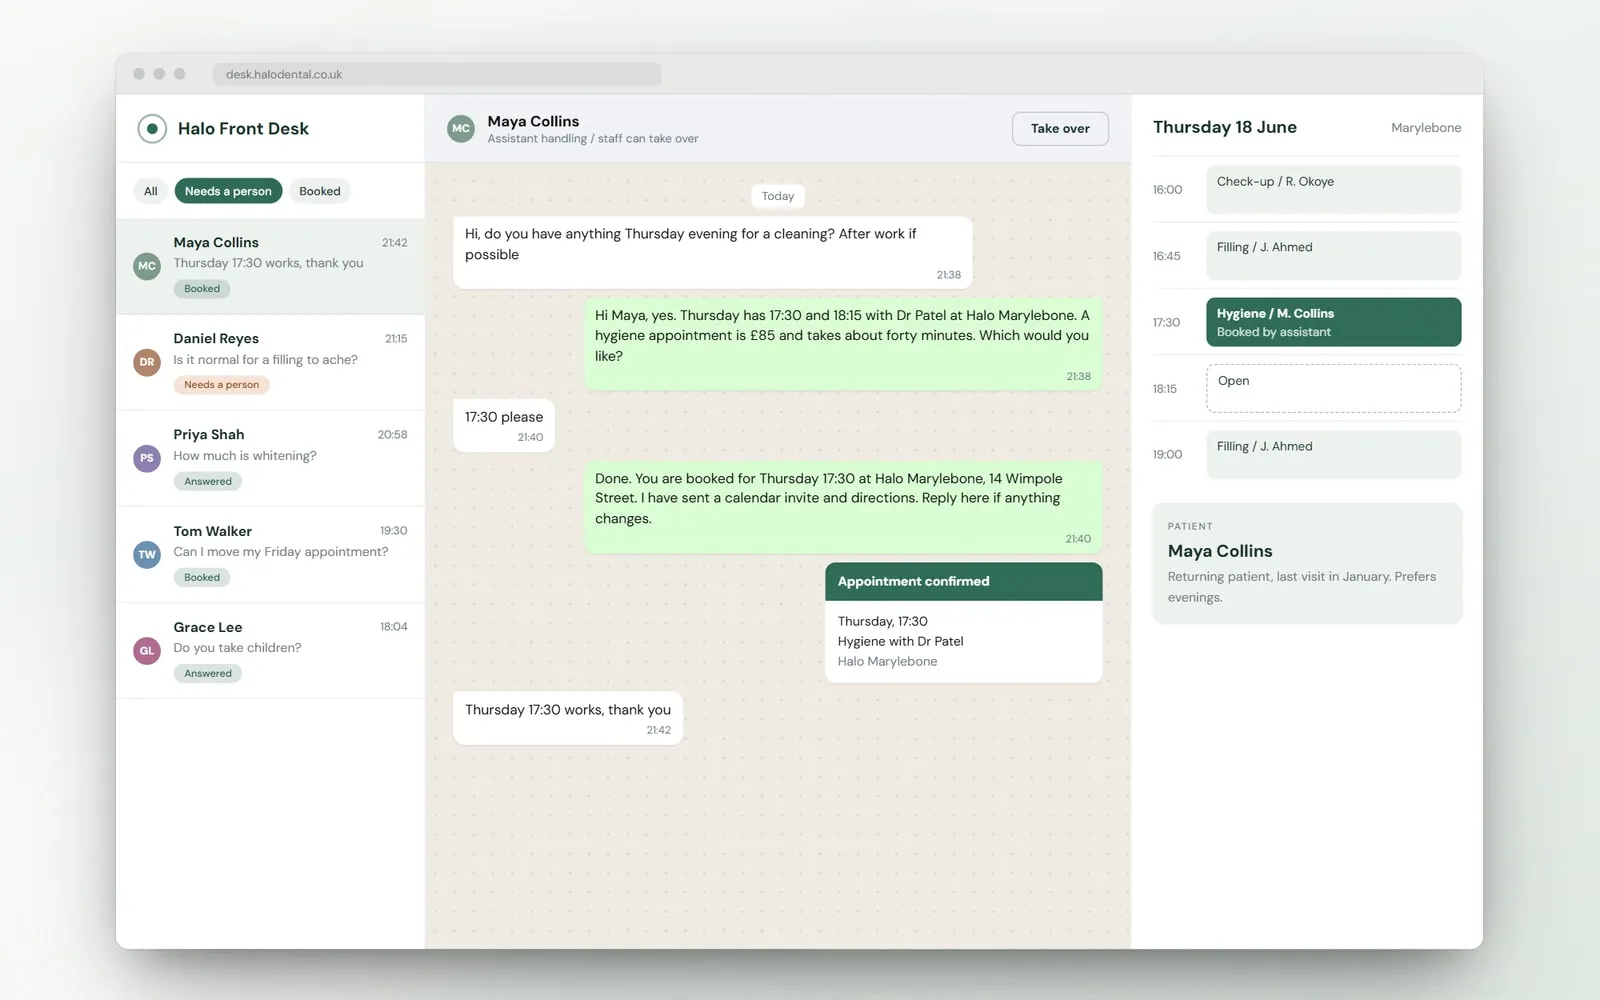Click Needs a person tag under Daniel Reyes
This screenshot has height=1000, width=1600.
pos(222,385)
